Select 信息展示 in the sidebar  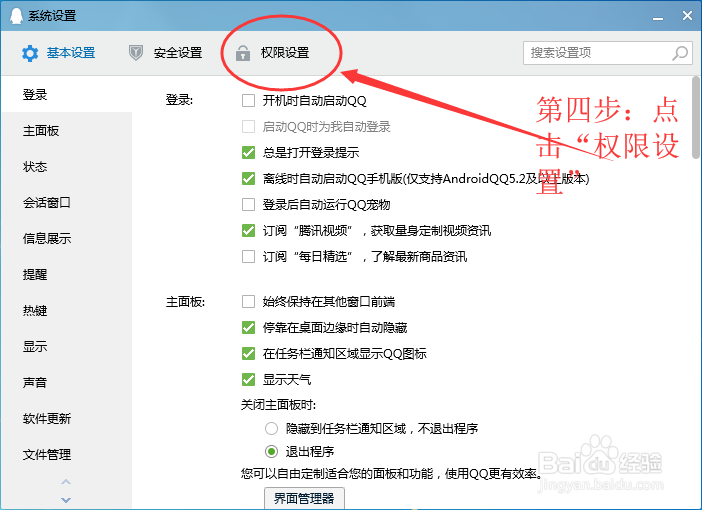coord(66,238)
